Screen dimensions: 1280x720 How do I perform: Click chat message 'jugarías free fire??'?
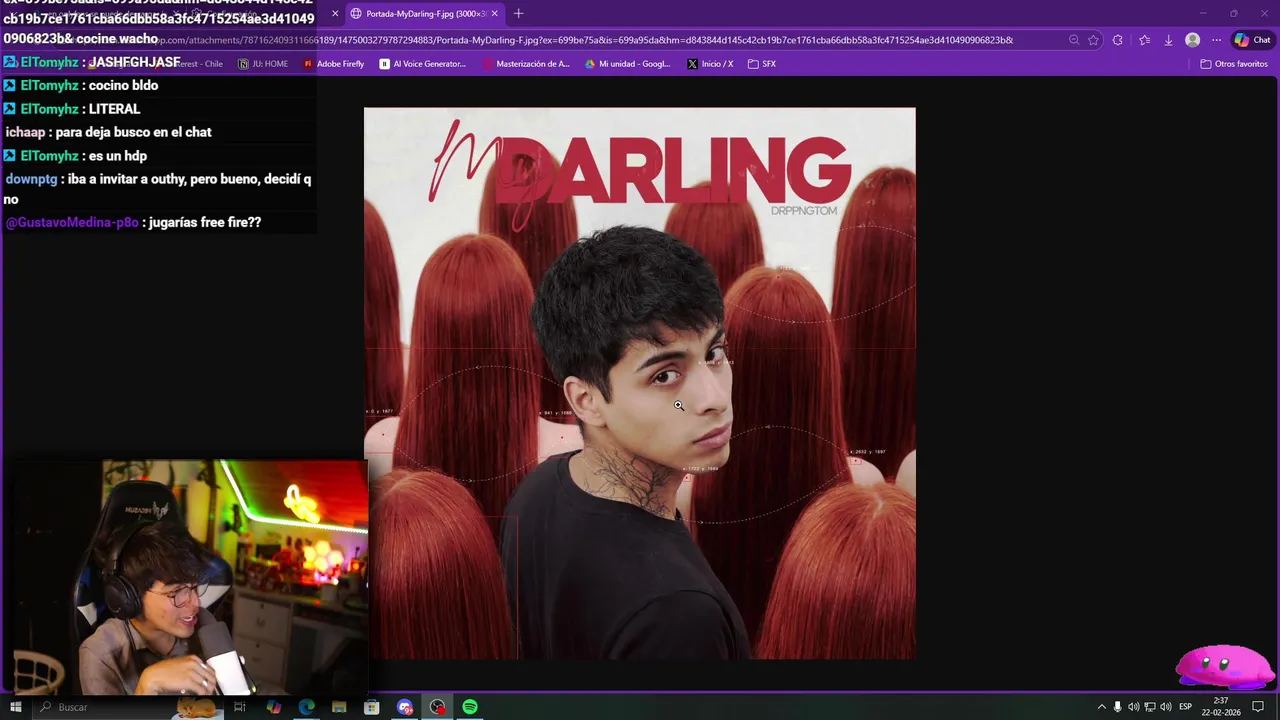coord(206,222)
